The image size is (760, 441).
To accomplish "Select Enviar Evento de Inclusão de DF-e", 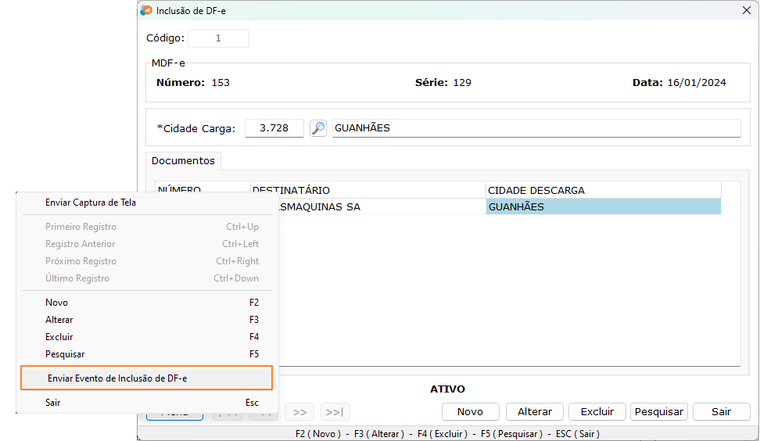I will [x=146, y=378].
